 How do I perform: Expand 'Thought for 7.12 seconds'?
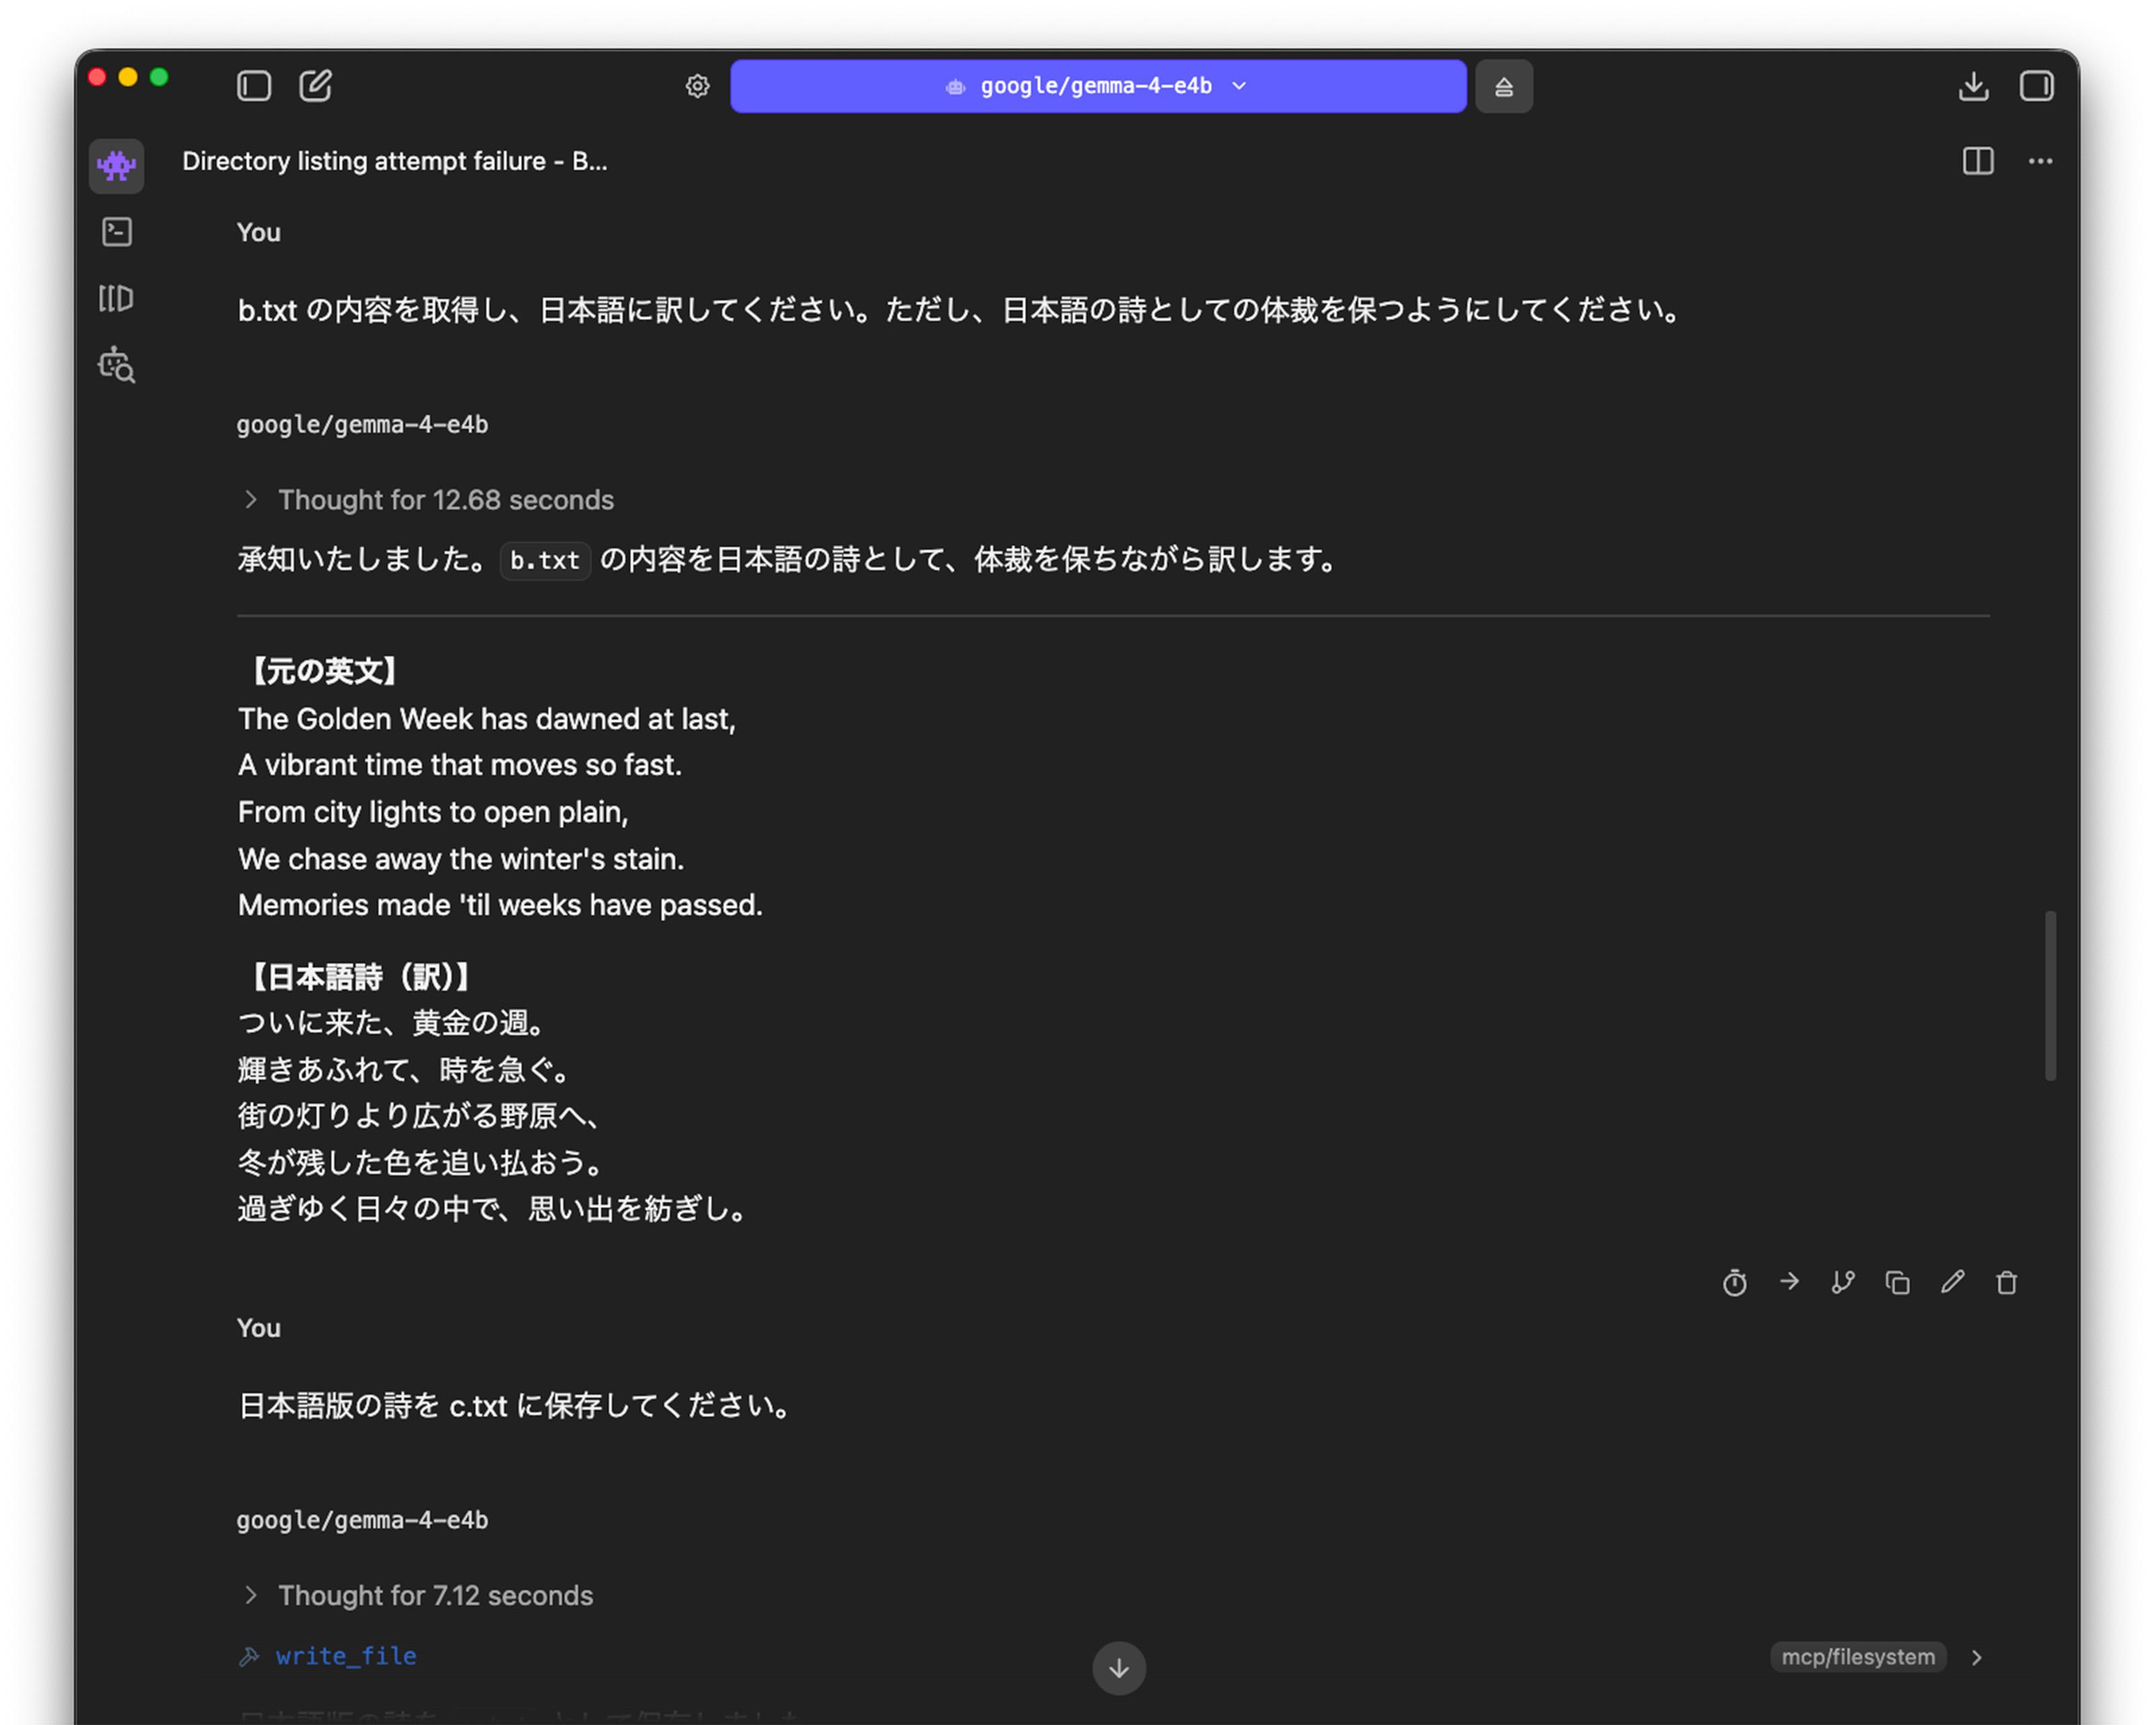coord(418,1596)
